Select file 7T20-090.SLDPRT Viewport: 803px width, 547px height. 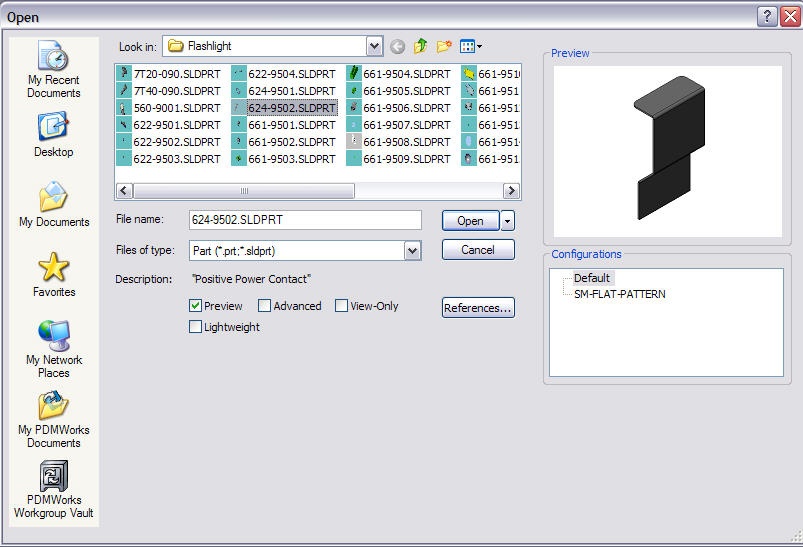point(169,74)
